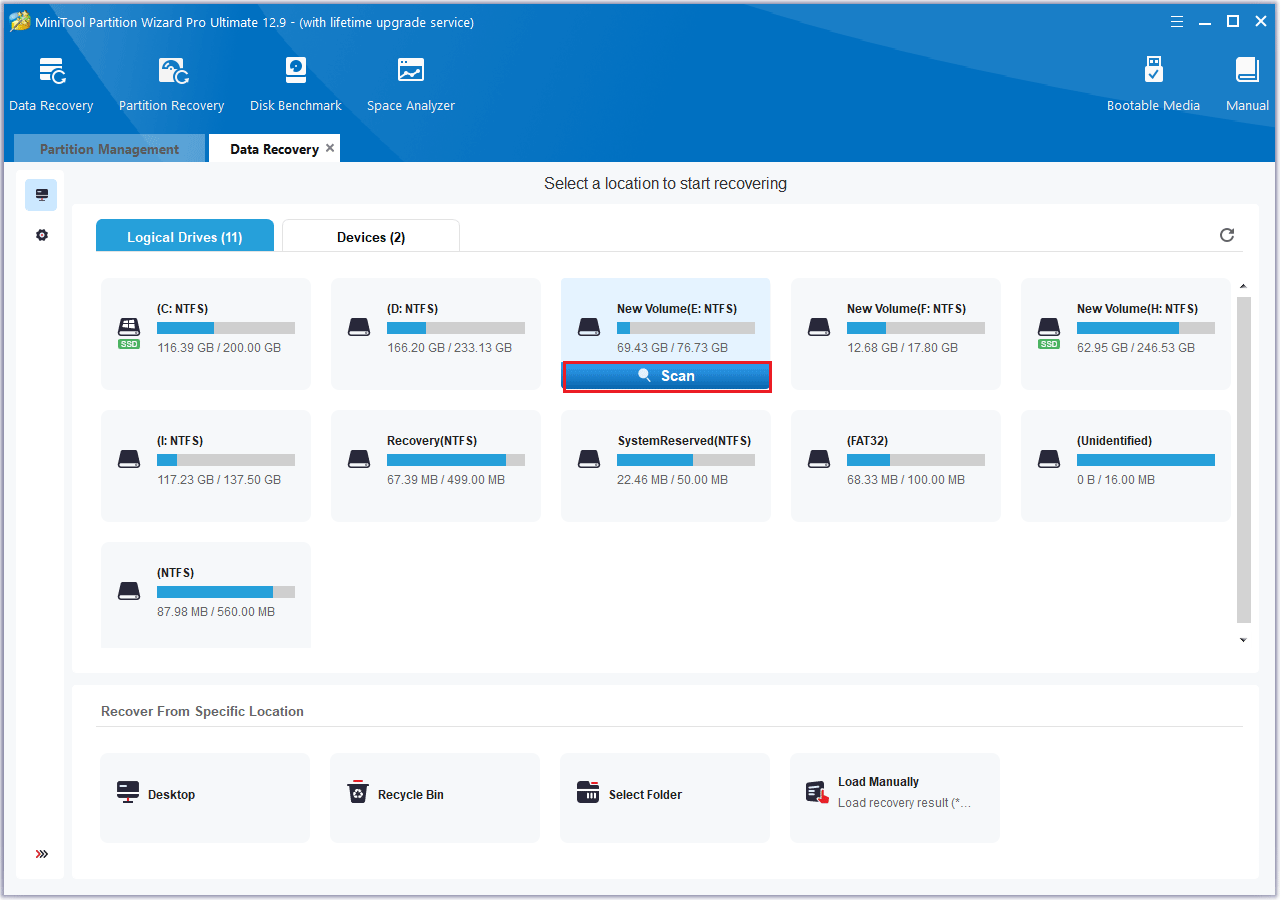The image size is (1282, 900).
Task: Open Load Manually recovery result
Action: pyautogui.click(x=895, y=798)
